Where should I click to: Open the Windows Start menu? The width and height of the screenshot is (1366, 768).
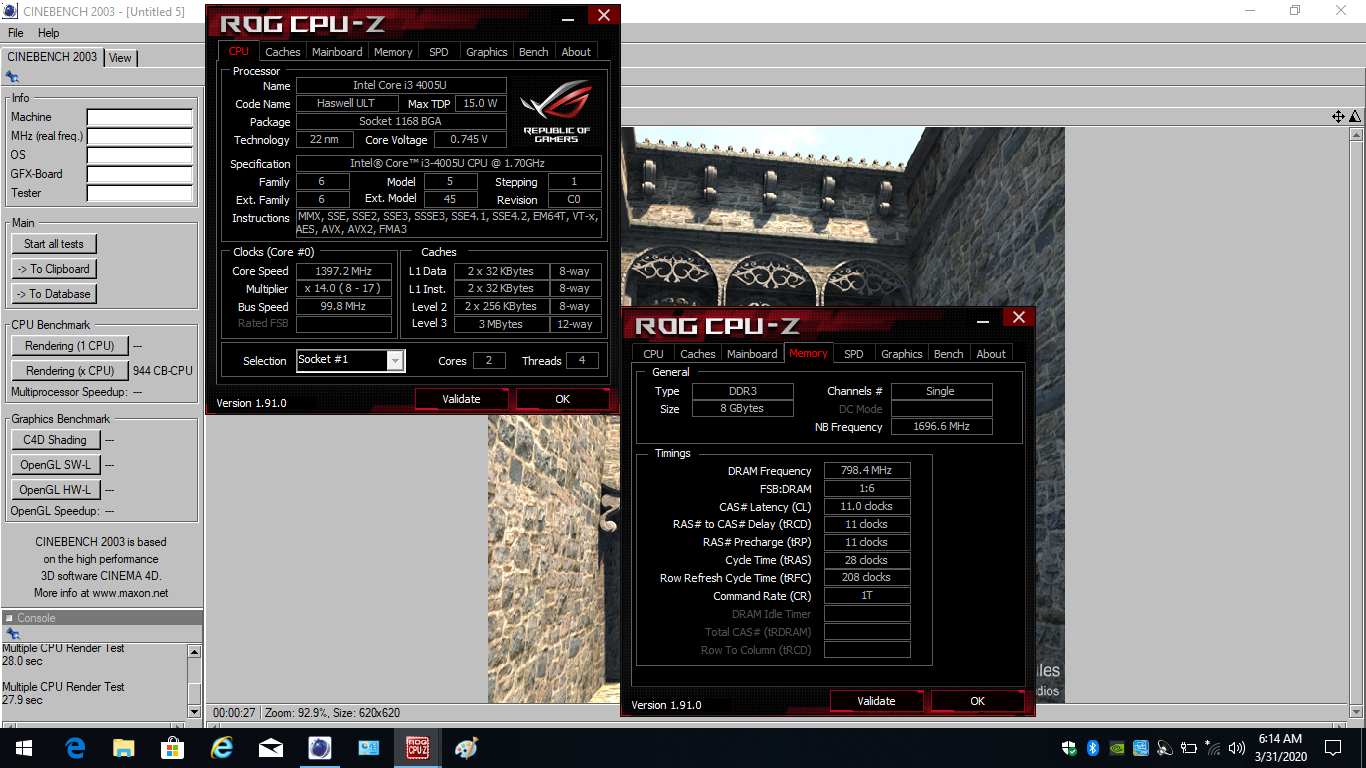pyautogui.click(x=24, y=747)
